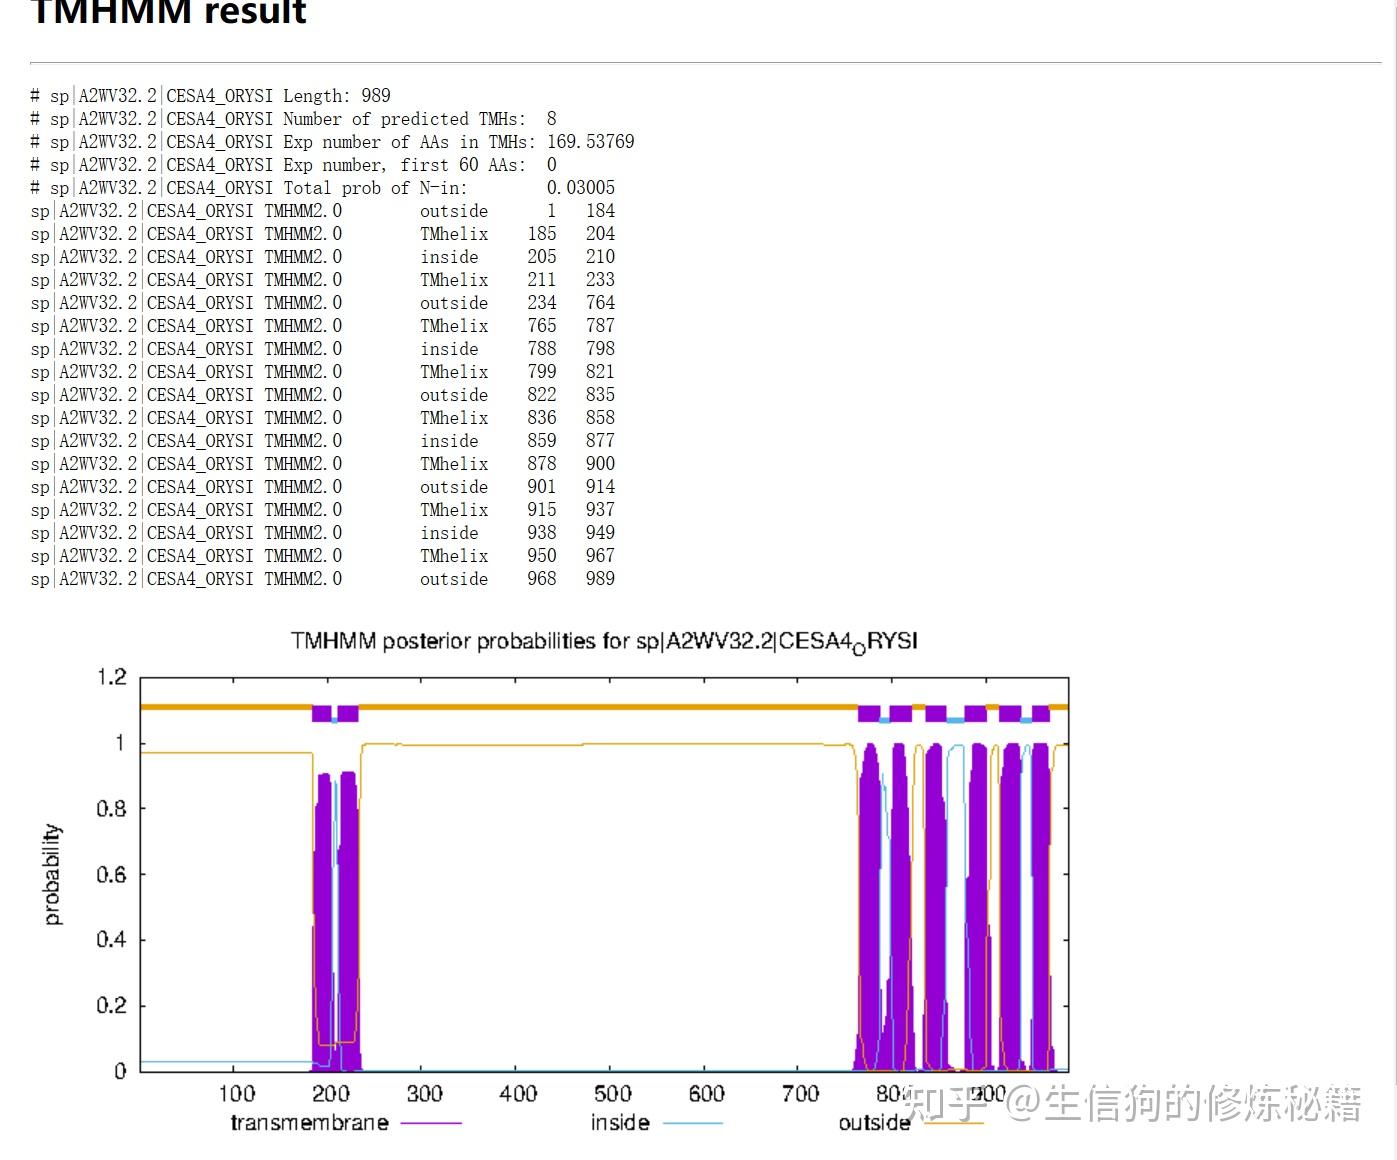The height and width of the screenshot is (1160, 1397).
Task: Select "inside" in the row spanning 938–949
Action: (x=449, y=533)
